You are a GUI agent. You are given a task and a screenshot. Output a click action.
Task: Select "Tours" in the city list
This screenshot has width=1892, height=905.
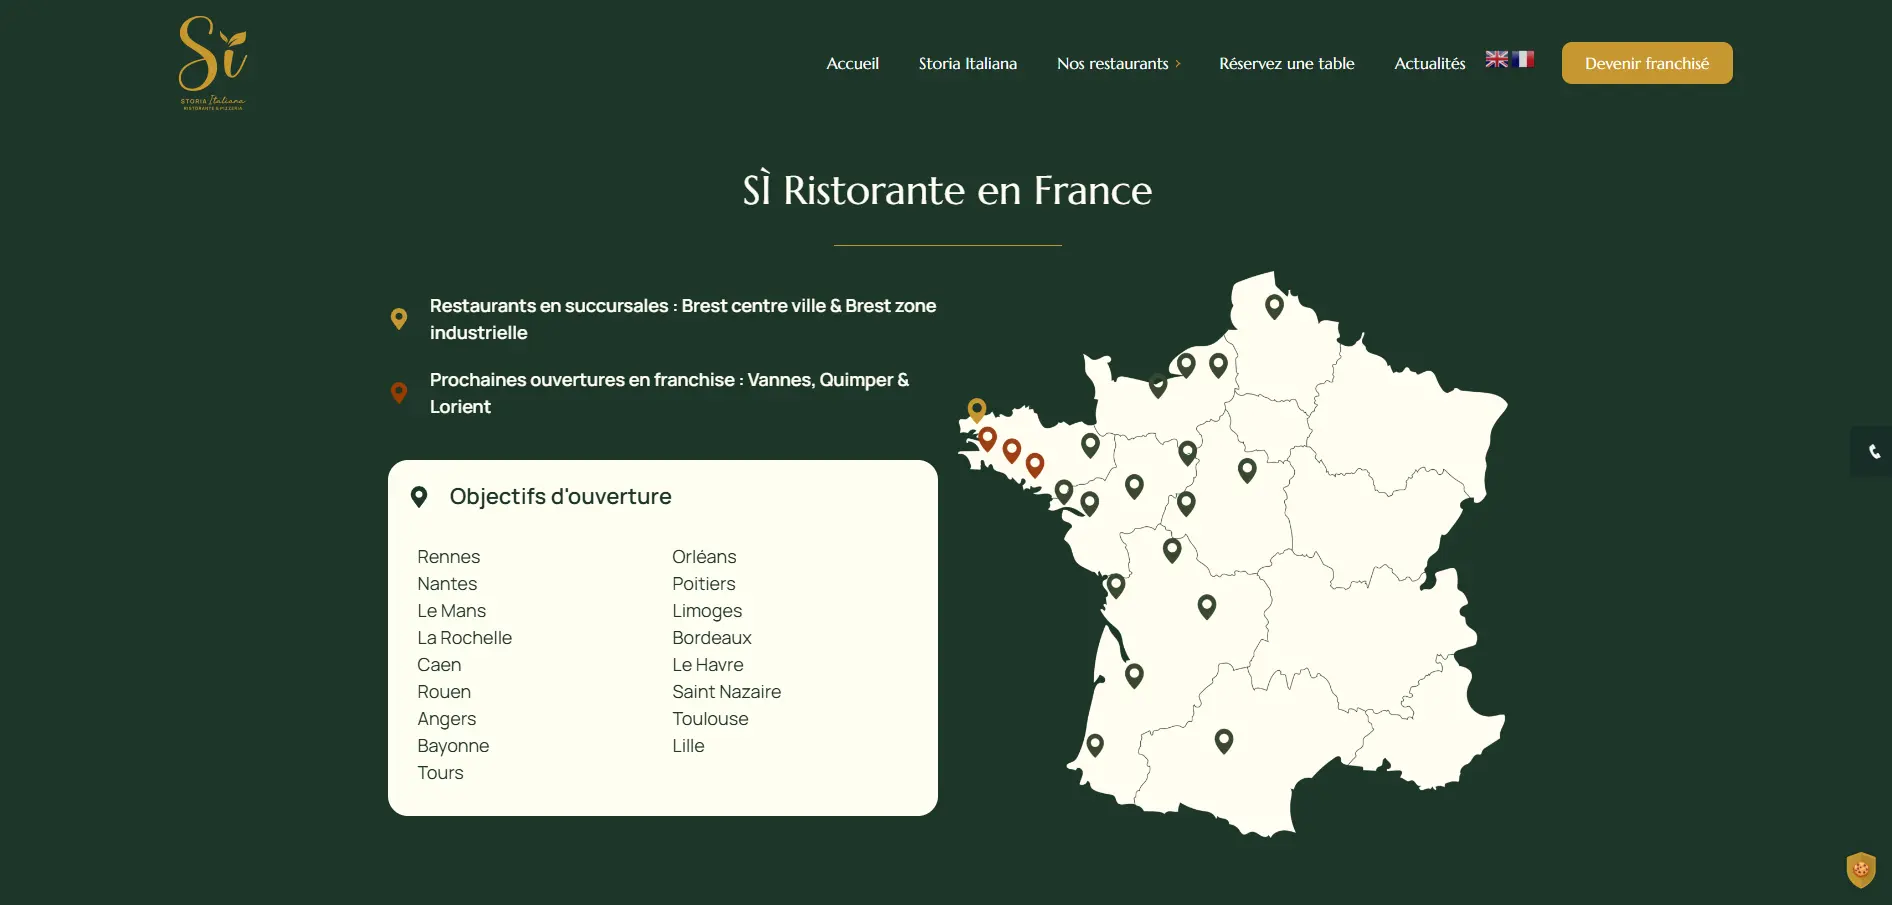click(441, 773)
